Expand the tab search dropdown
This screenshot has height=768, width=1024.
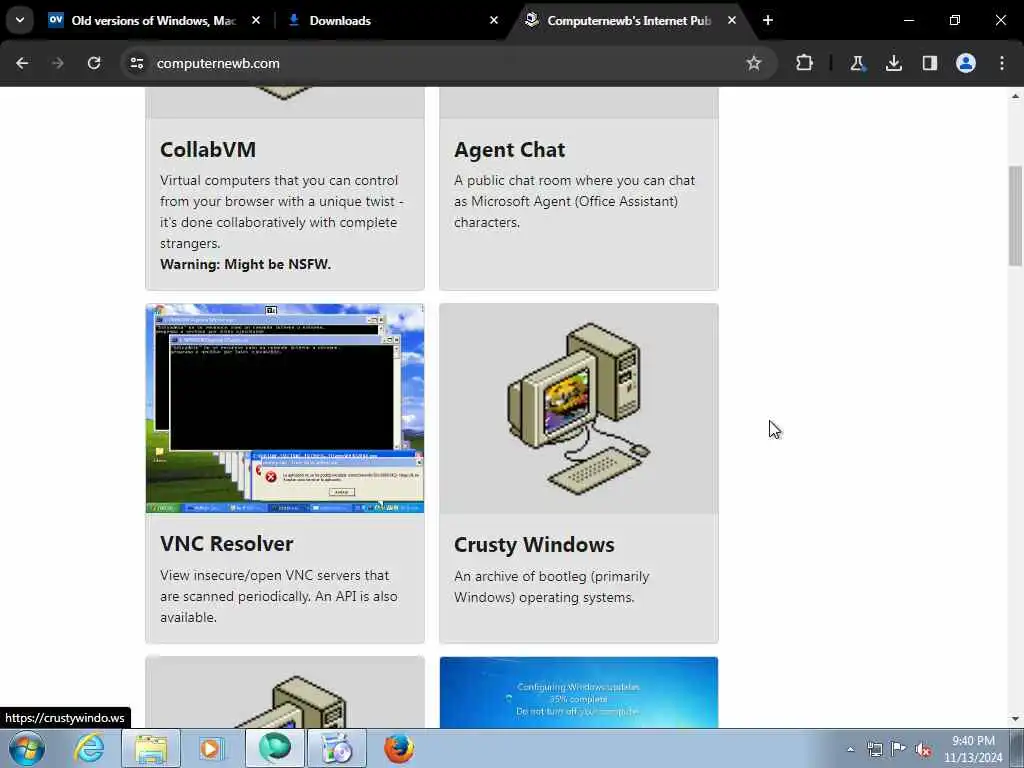pyautogui.click(x=20, y=20)
